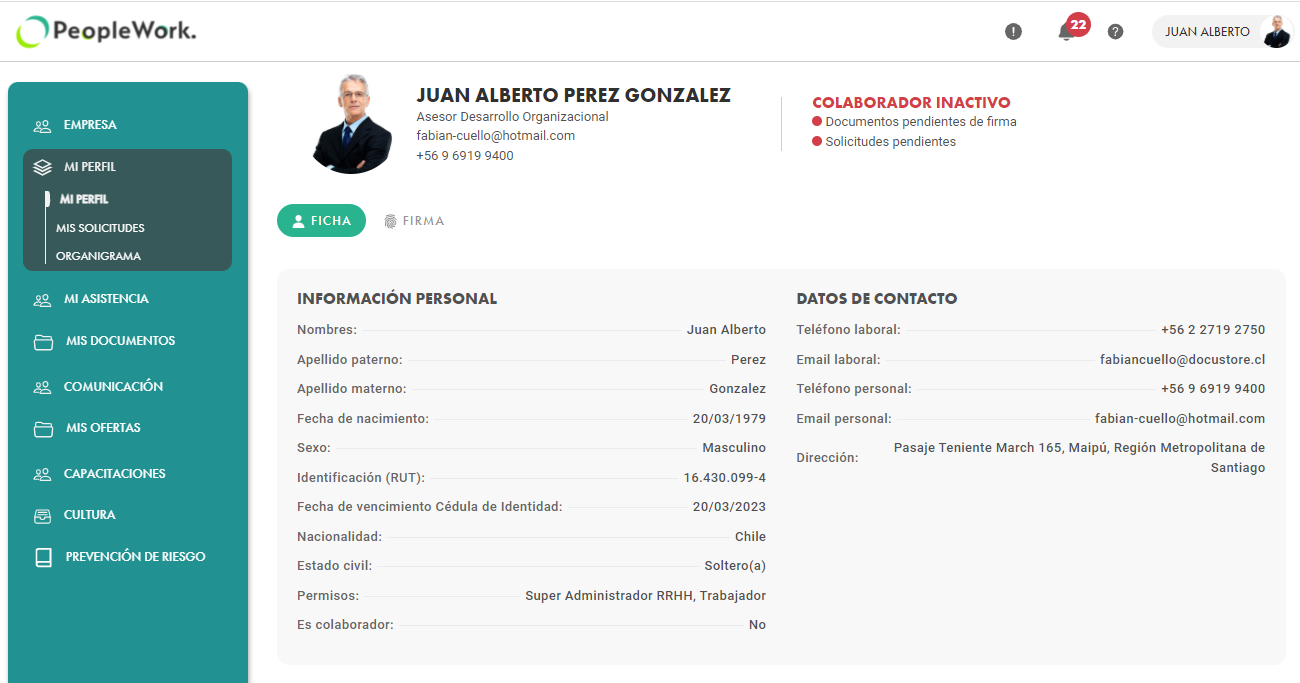Click the Sexo value Masculino
The height and width of the screenshot is (683, 1300).
coord(734,448)
